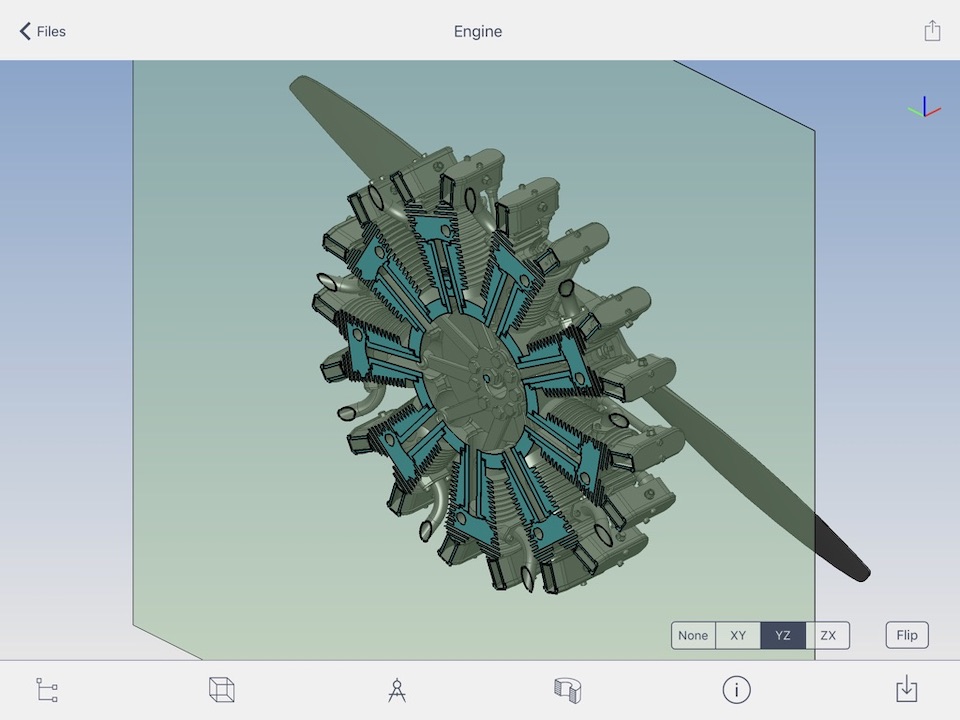960x720 pixels.
Task: Flip the section plane direction
Action: pyautogui.click(x=907, y=635)
